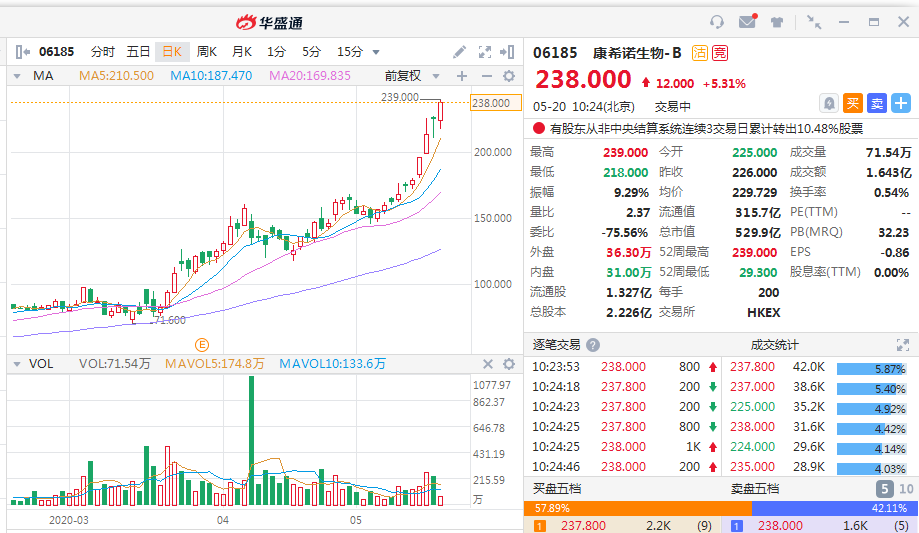Switch to 分时 intraday chart
919x533 pixels.
103,52
